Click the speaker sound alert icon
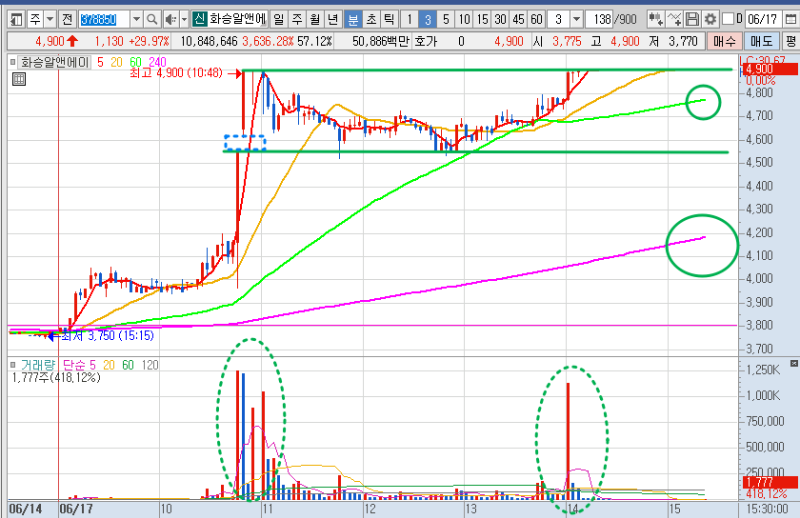Image resolution: width=800 pixels, height=518 pixels. click(171, 19)
